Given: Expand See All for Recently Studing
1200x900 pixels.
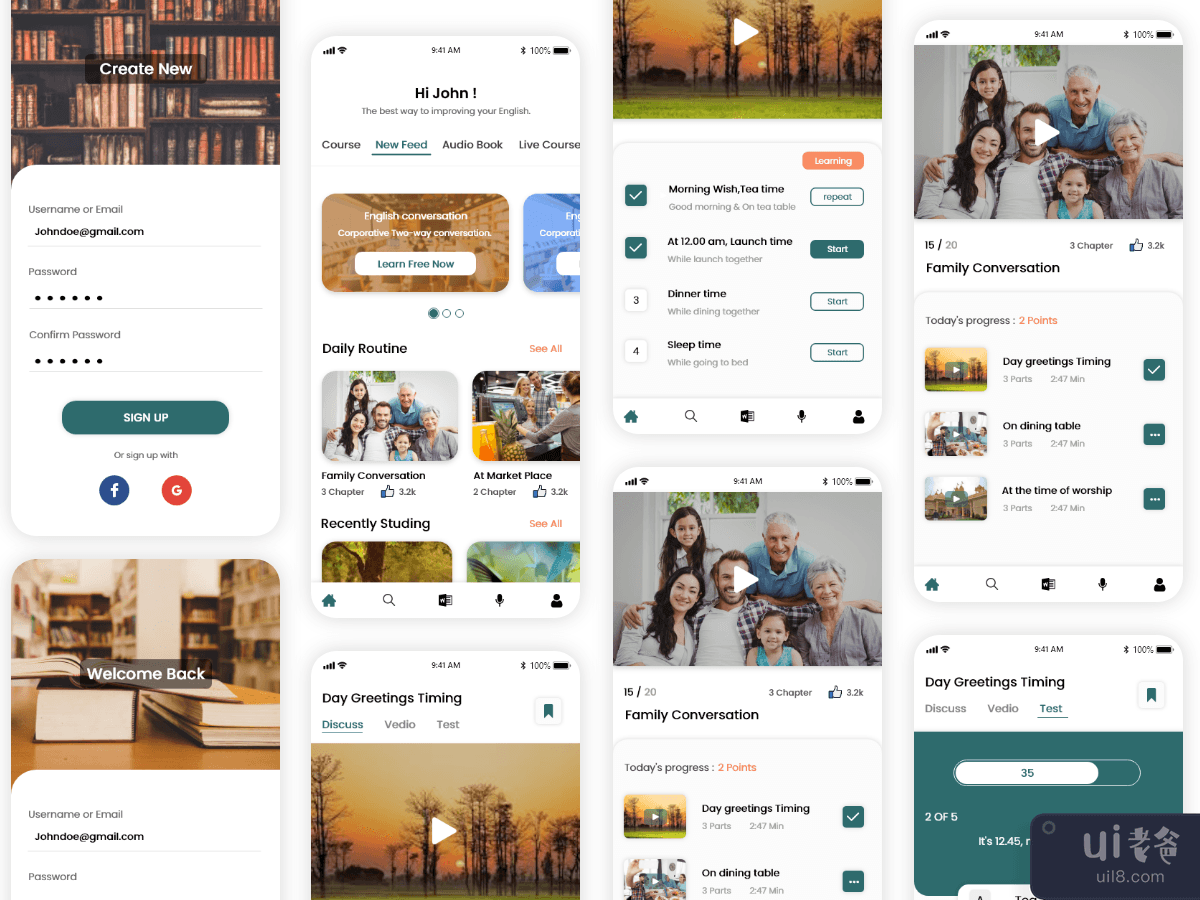Looking at the screenshot, I should (545, 524).
